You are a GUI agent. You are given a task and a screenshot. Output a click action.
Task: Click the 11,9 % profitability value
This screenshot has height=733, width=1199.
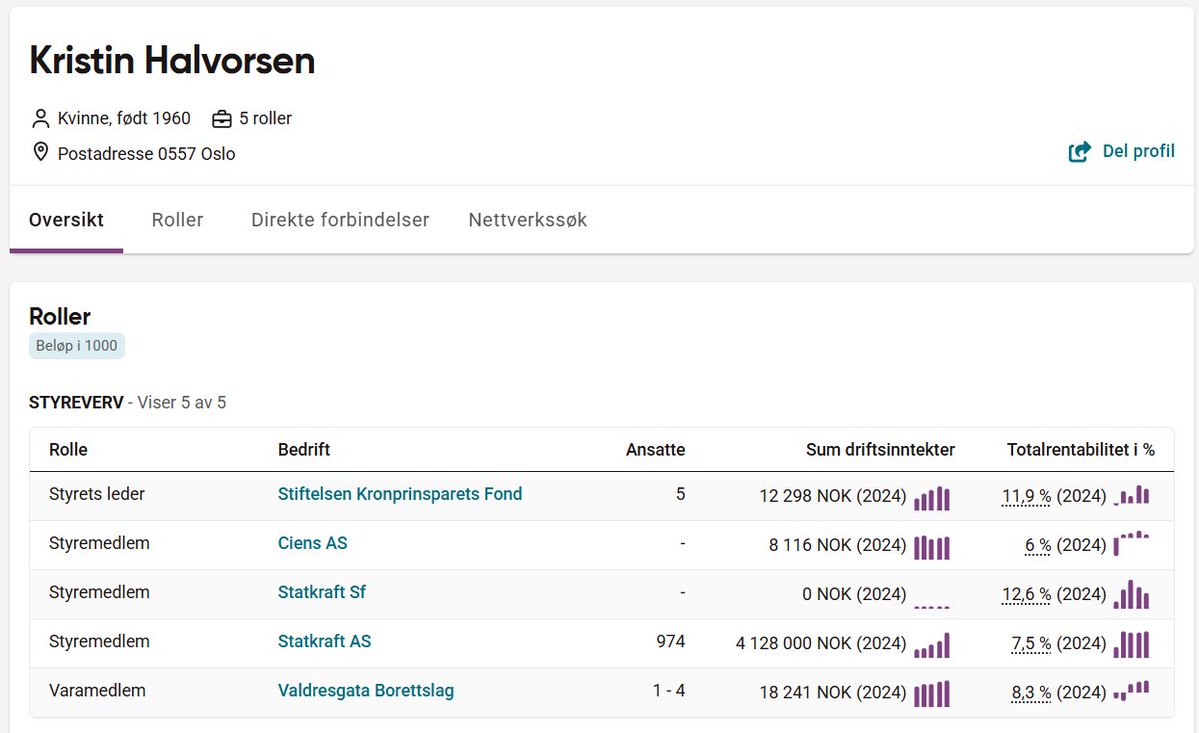pos(1026,496)
